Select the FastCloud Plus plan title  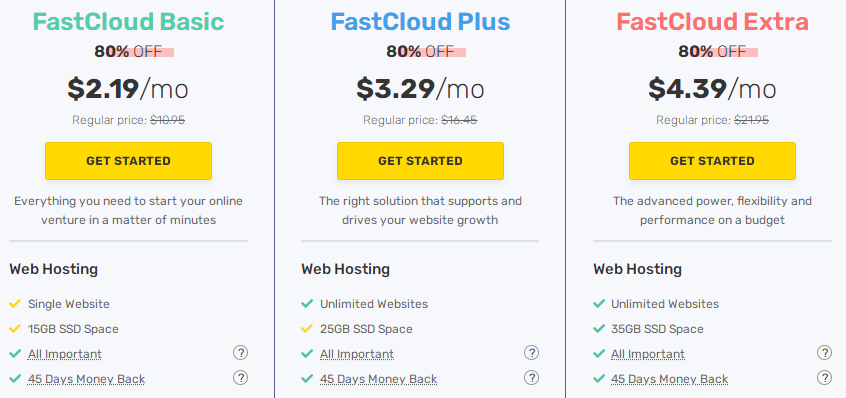tap(420, 22)
